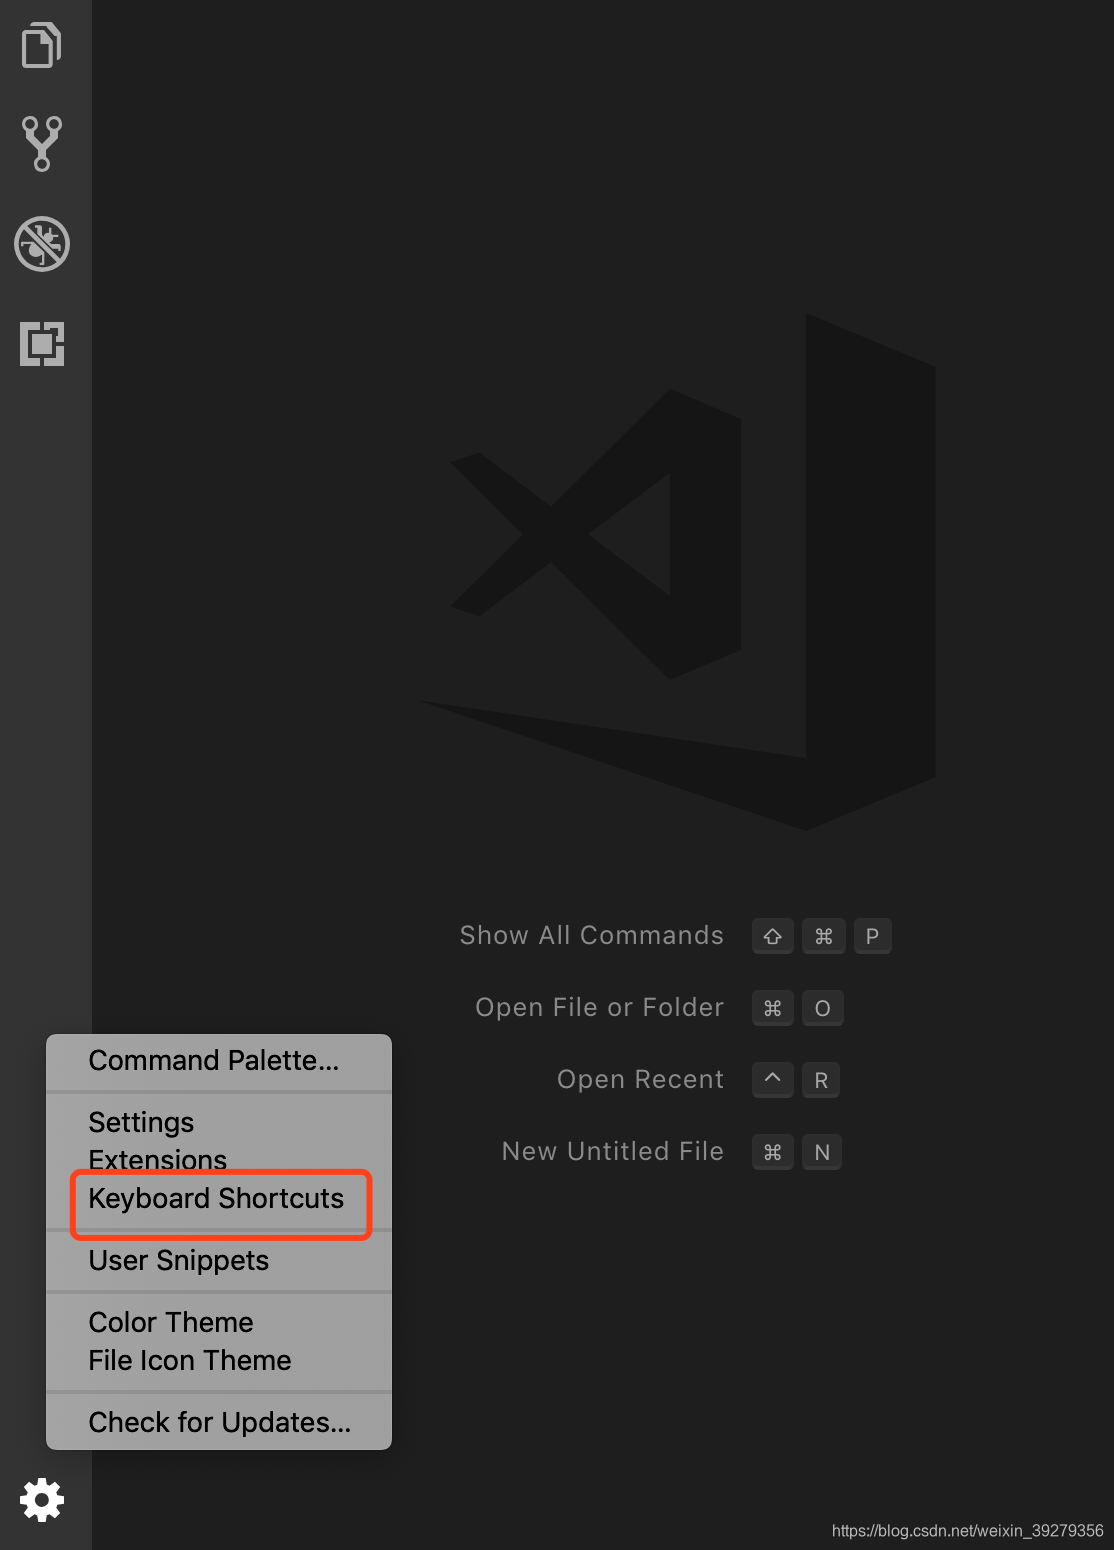Screen dimensions: 1114x1550
Task: Choose File Icon Theme menu item
Action: point(218,1361)
